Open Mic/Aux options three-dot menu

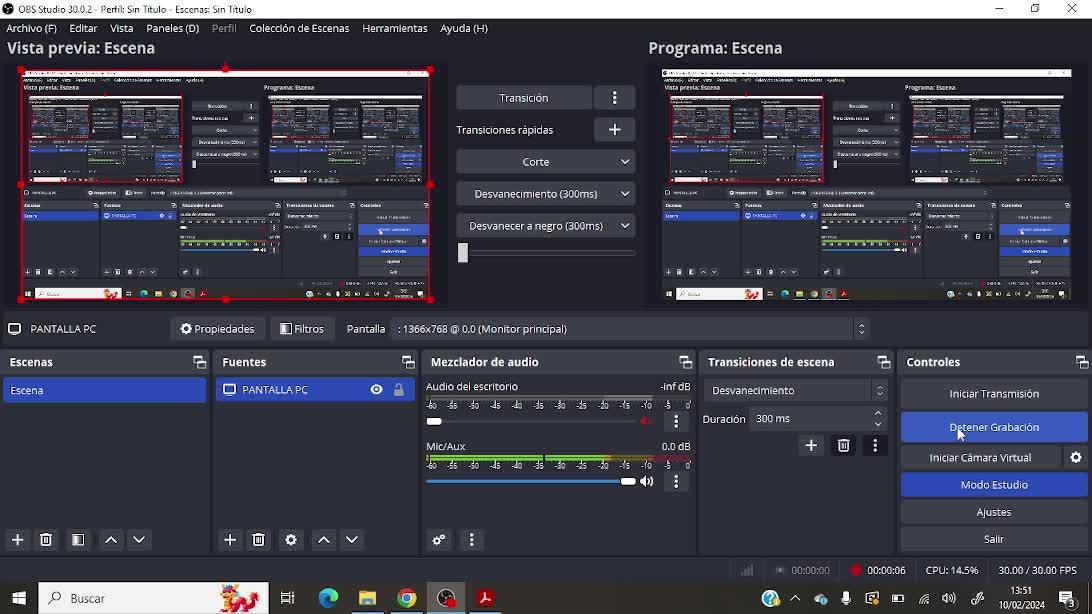click(x=676, y=481)
